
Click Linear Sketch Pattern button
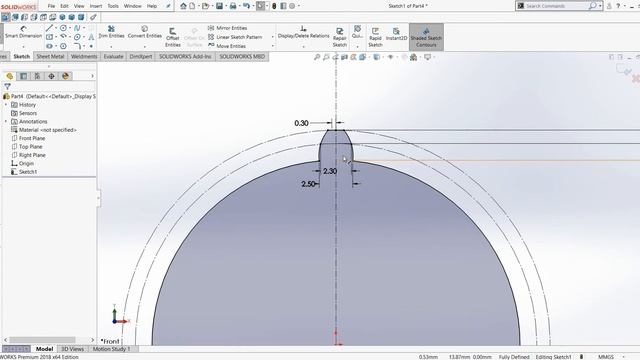click(235, 37)
